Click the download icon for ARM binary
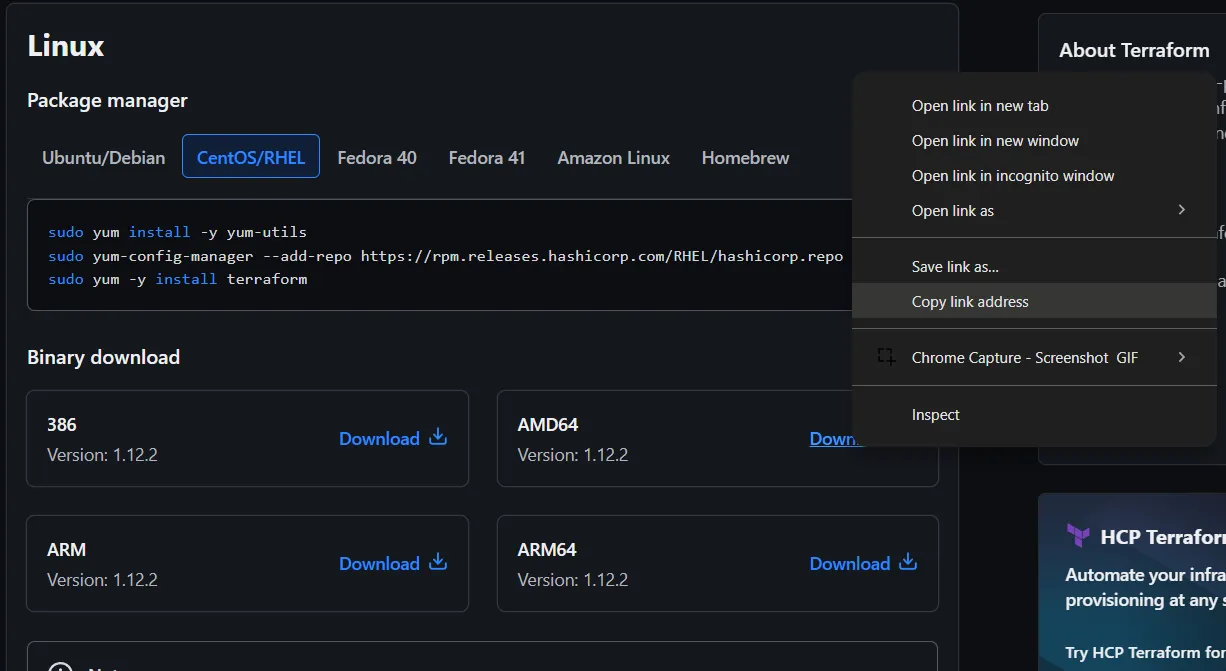Viewport: 1226px width, 671px height. 437,562
